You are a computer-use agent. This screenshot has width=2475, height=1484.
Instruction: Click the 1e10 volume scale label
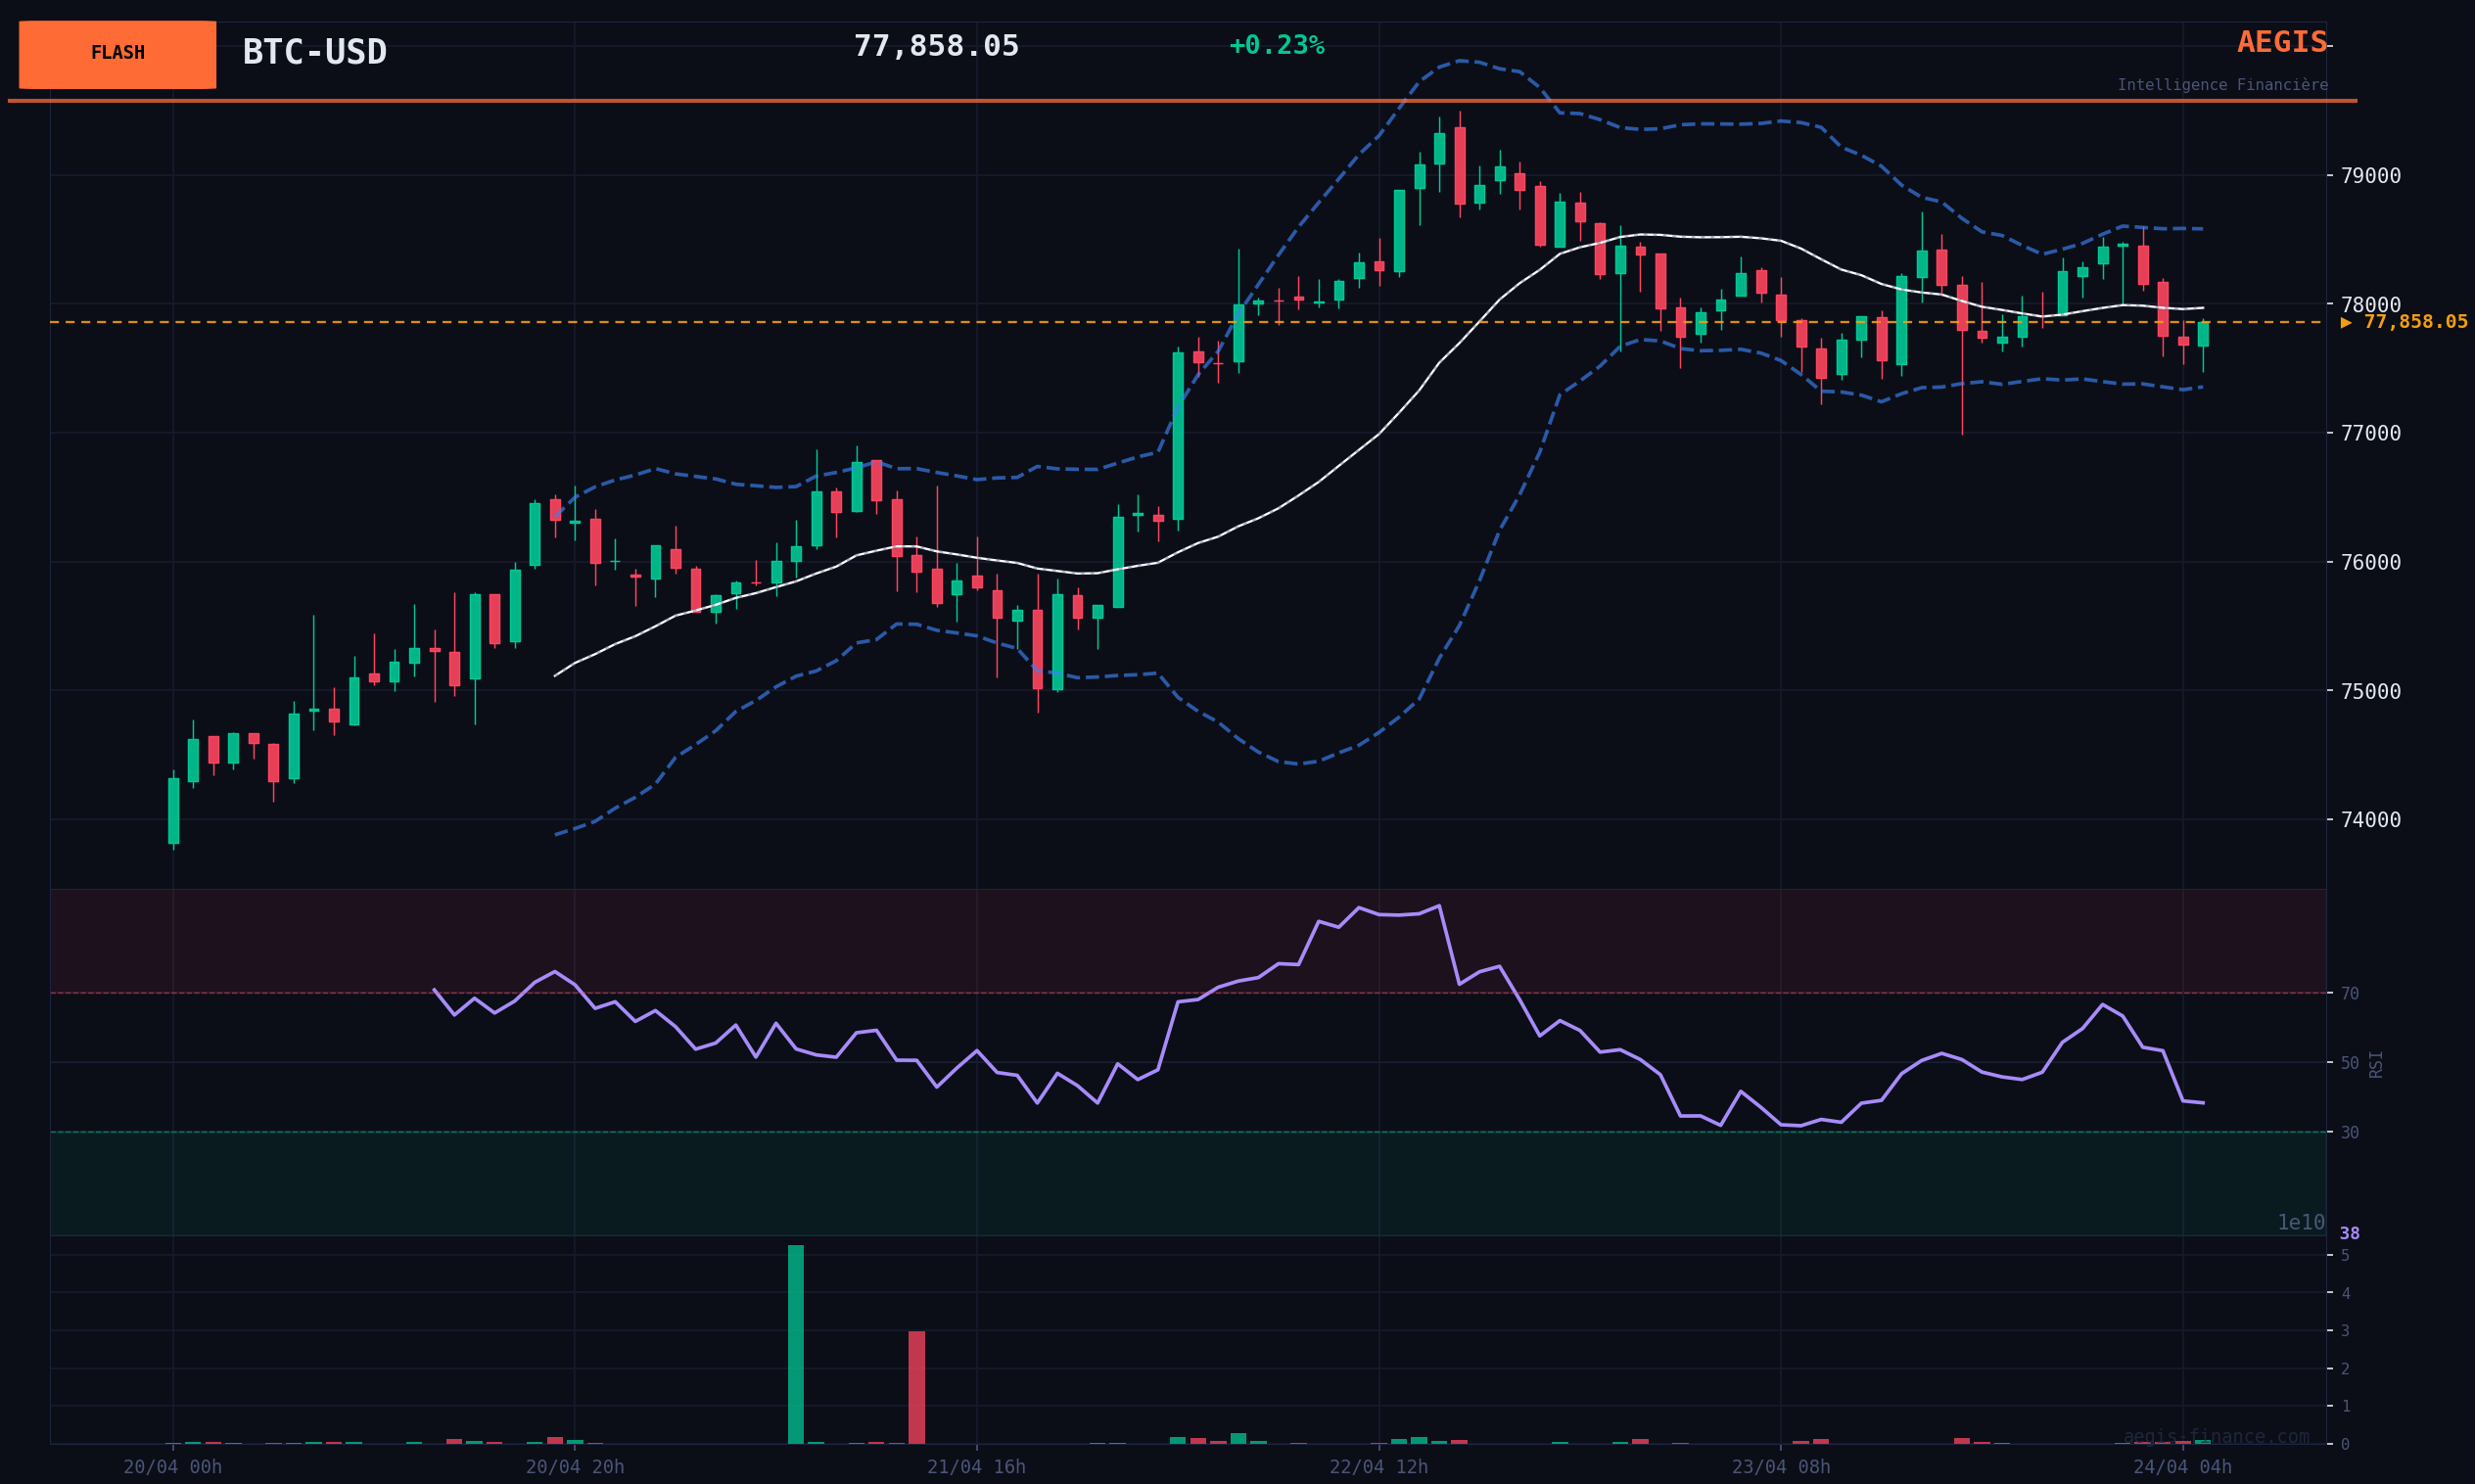pyautogui.click(x=2300, y=1222)
